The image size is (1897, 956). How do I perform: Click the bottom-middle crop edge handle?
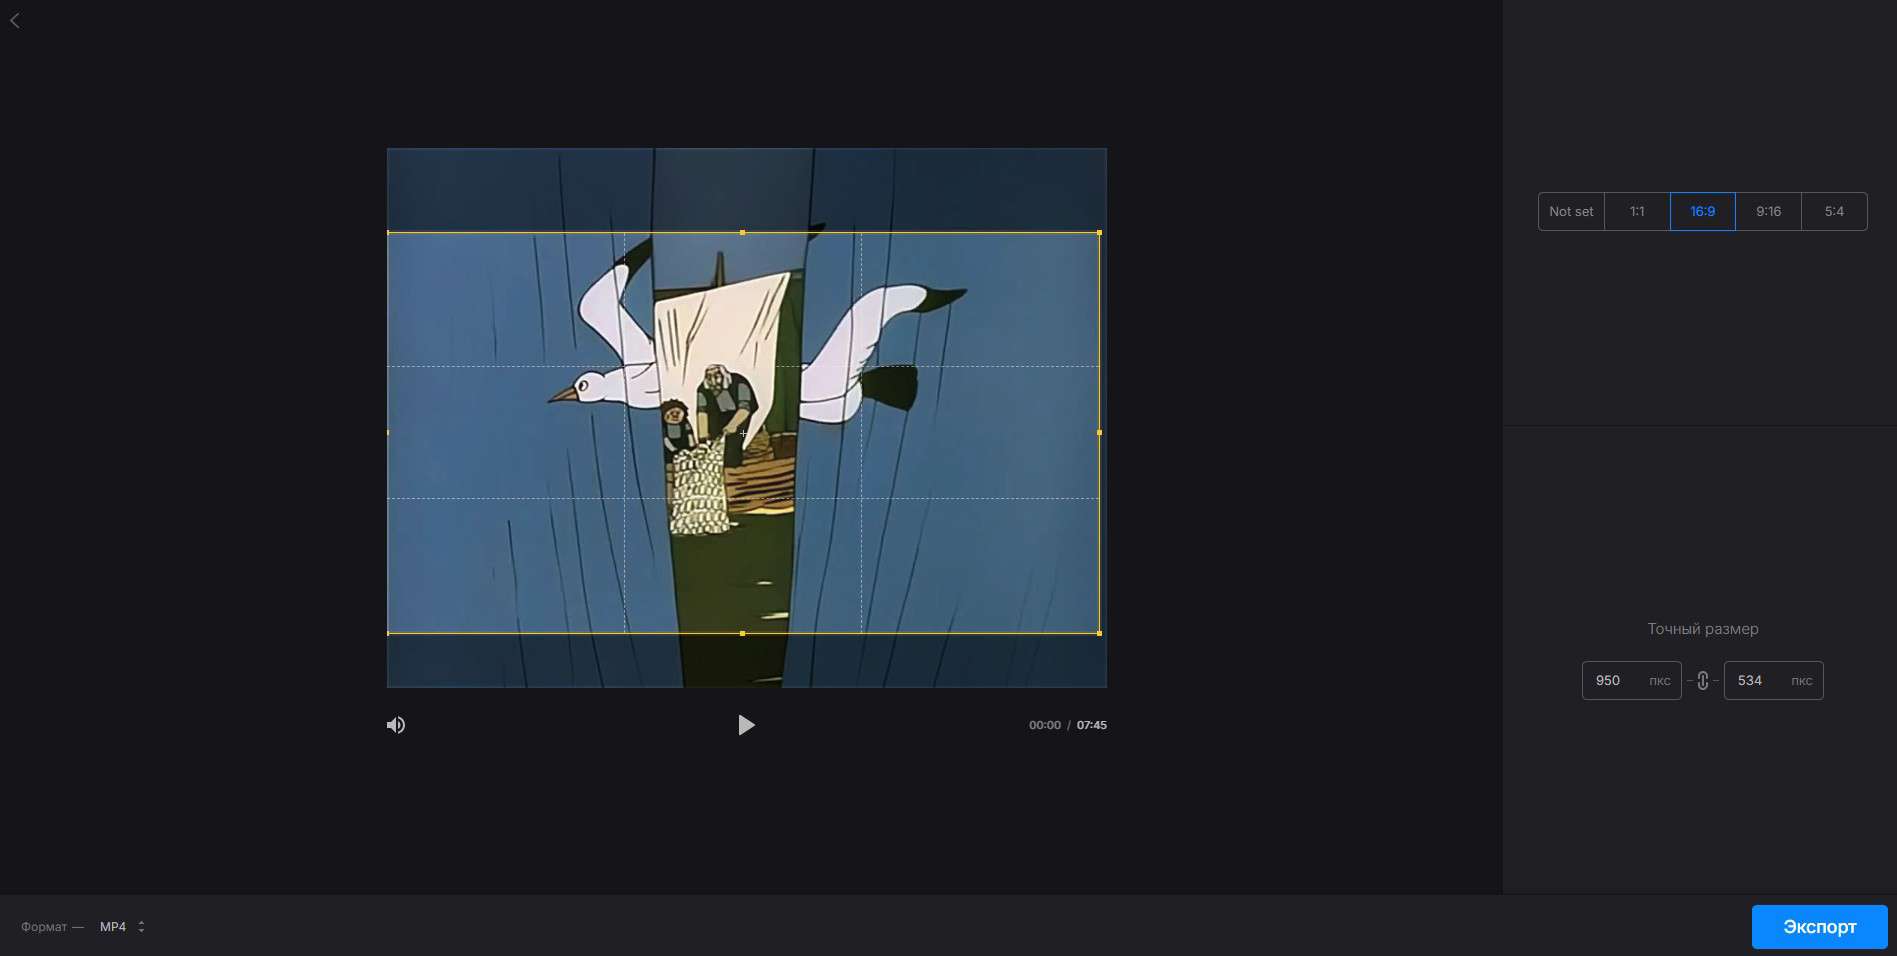coord(742,633)
